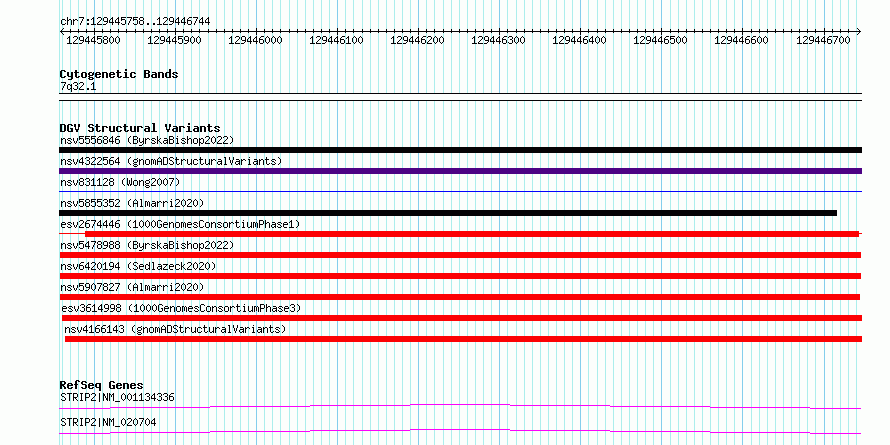
Task: Click the chr7:129445758..129446744 region label
Action: pos(135,21)
